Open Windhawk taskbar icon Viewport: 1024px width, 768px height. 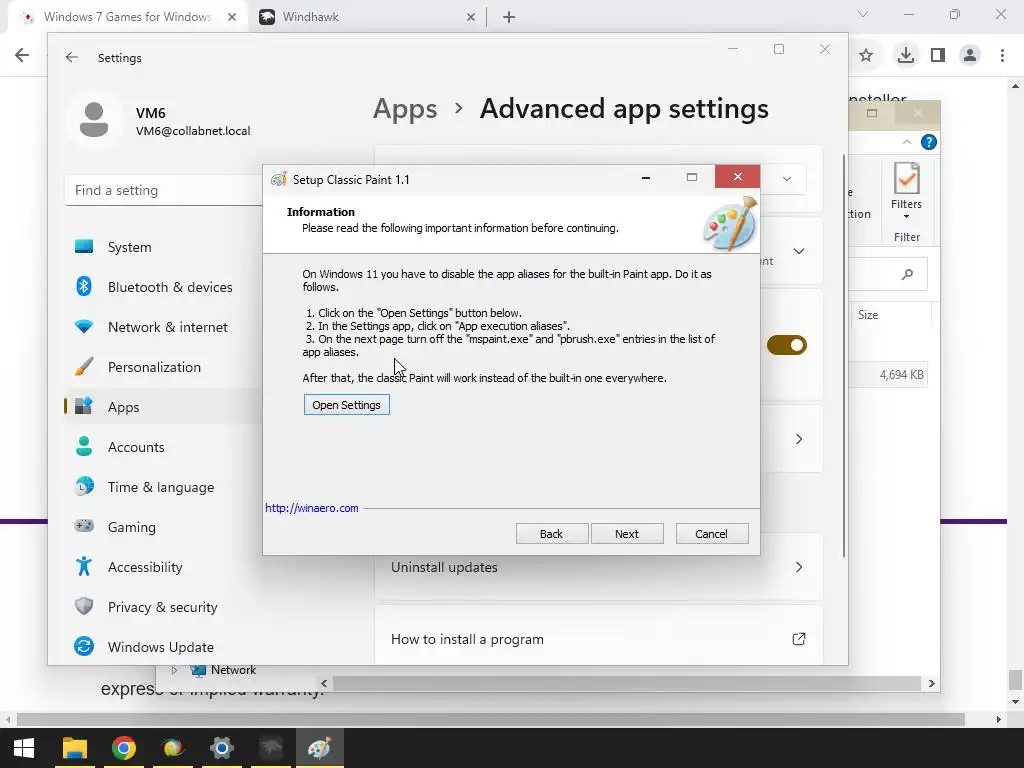(x=270, y=748)
